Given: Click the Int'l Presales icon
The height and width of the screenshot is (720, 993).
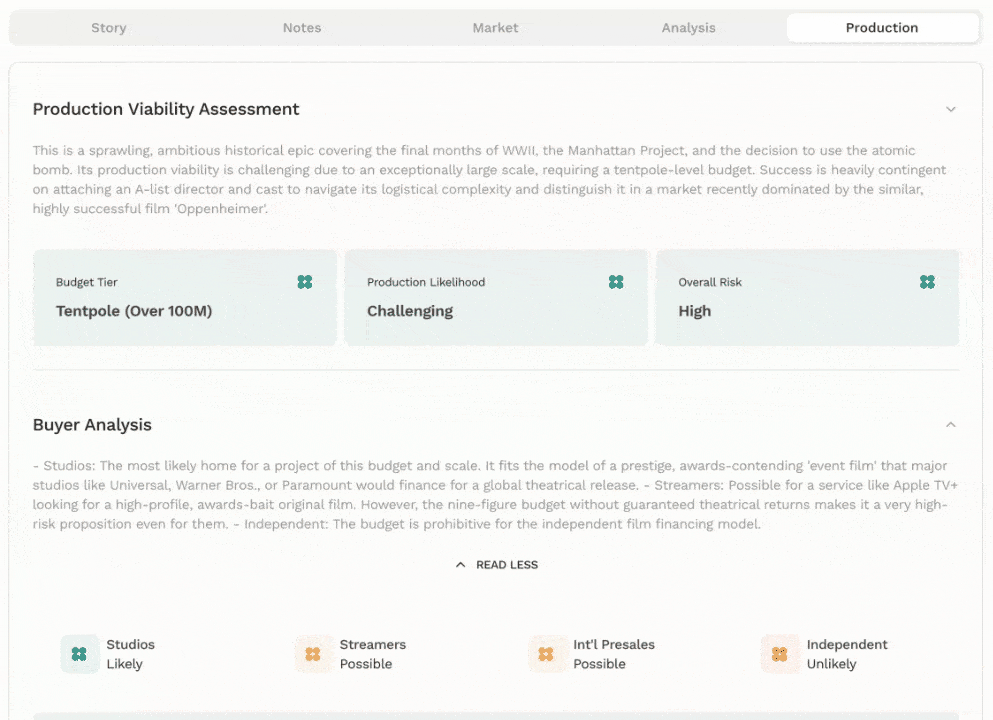Looking at the screenshot, I should [546, 654].
